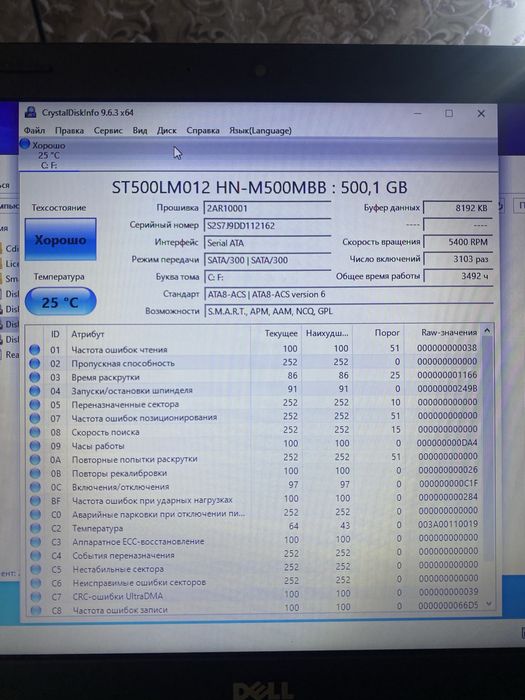Click the Raw-значения column header
The height and width of the screenshot is (700, 525).
point(443,333)
